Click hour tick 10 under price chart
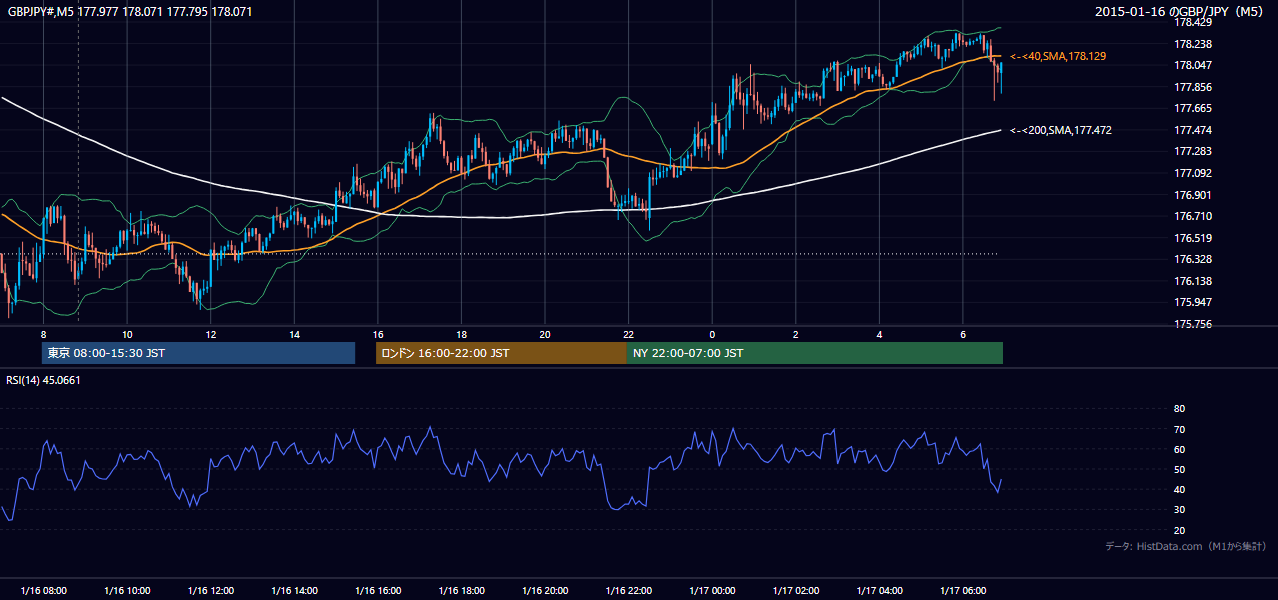Screen dimensions: 1278x600 click(x=127, y=334)
